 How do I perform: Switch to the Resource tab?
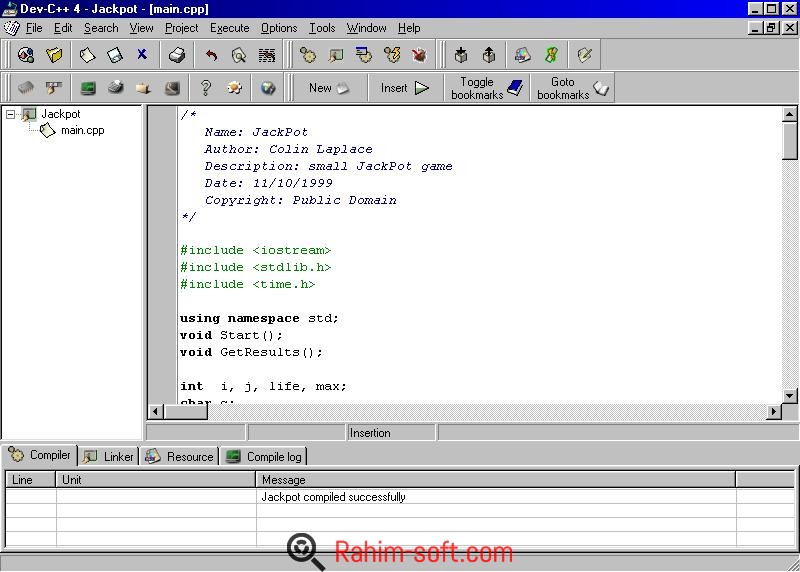point(179,457)
